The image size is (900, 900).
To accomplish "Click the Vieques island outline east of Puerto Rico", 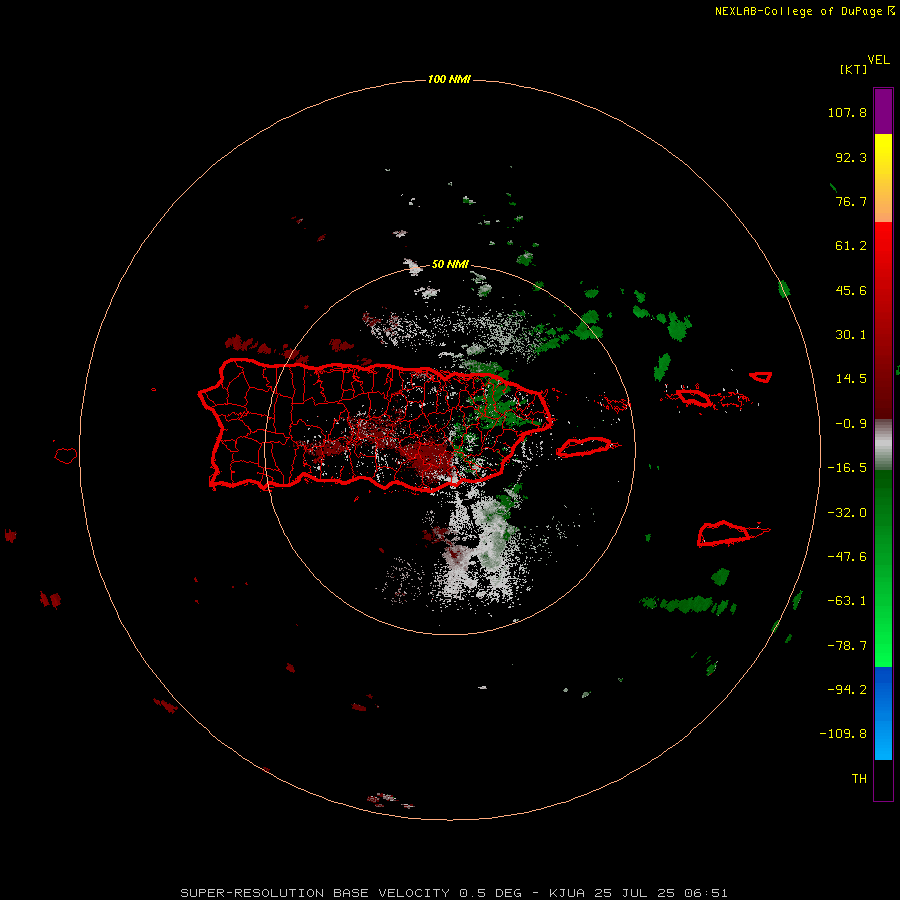I will [x=587, y=447].
